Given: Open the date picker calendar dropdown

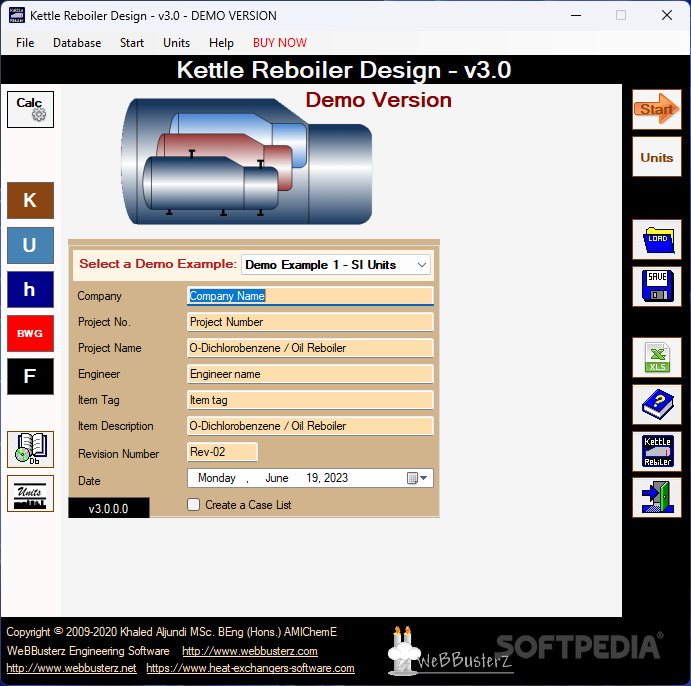Looking at the screenshot, I should click(x=417, y=478).
